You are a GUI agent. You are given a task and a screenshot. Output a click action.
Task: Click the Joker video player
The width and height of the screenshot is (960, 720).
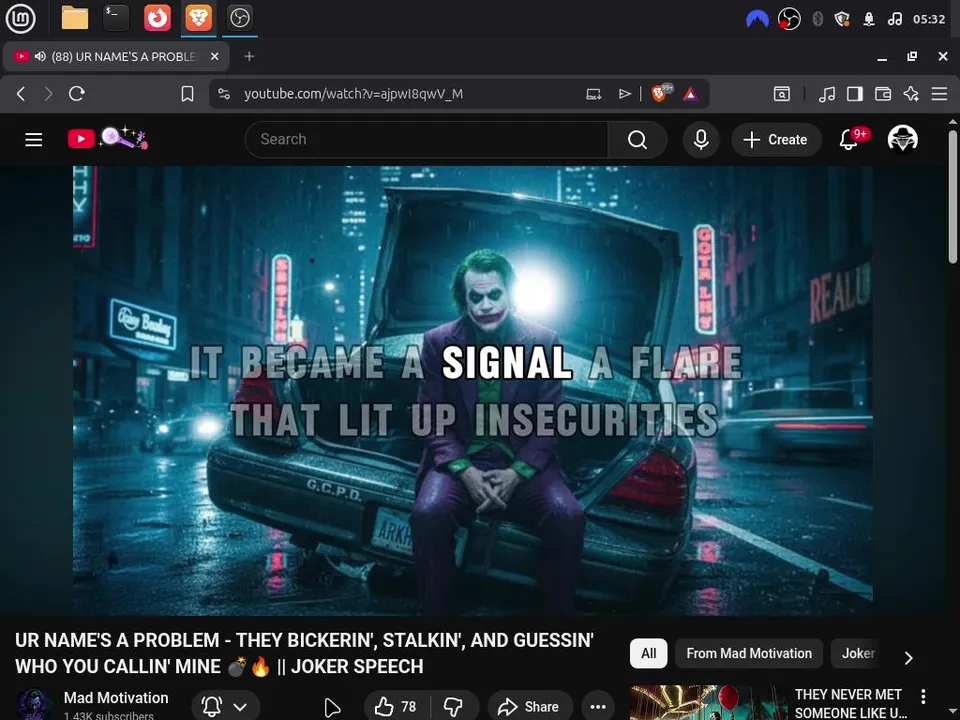[x=473, y=391]
